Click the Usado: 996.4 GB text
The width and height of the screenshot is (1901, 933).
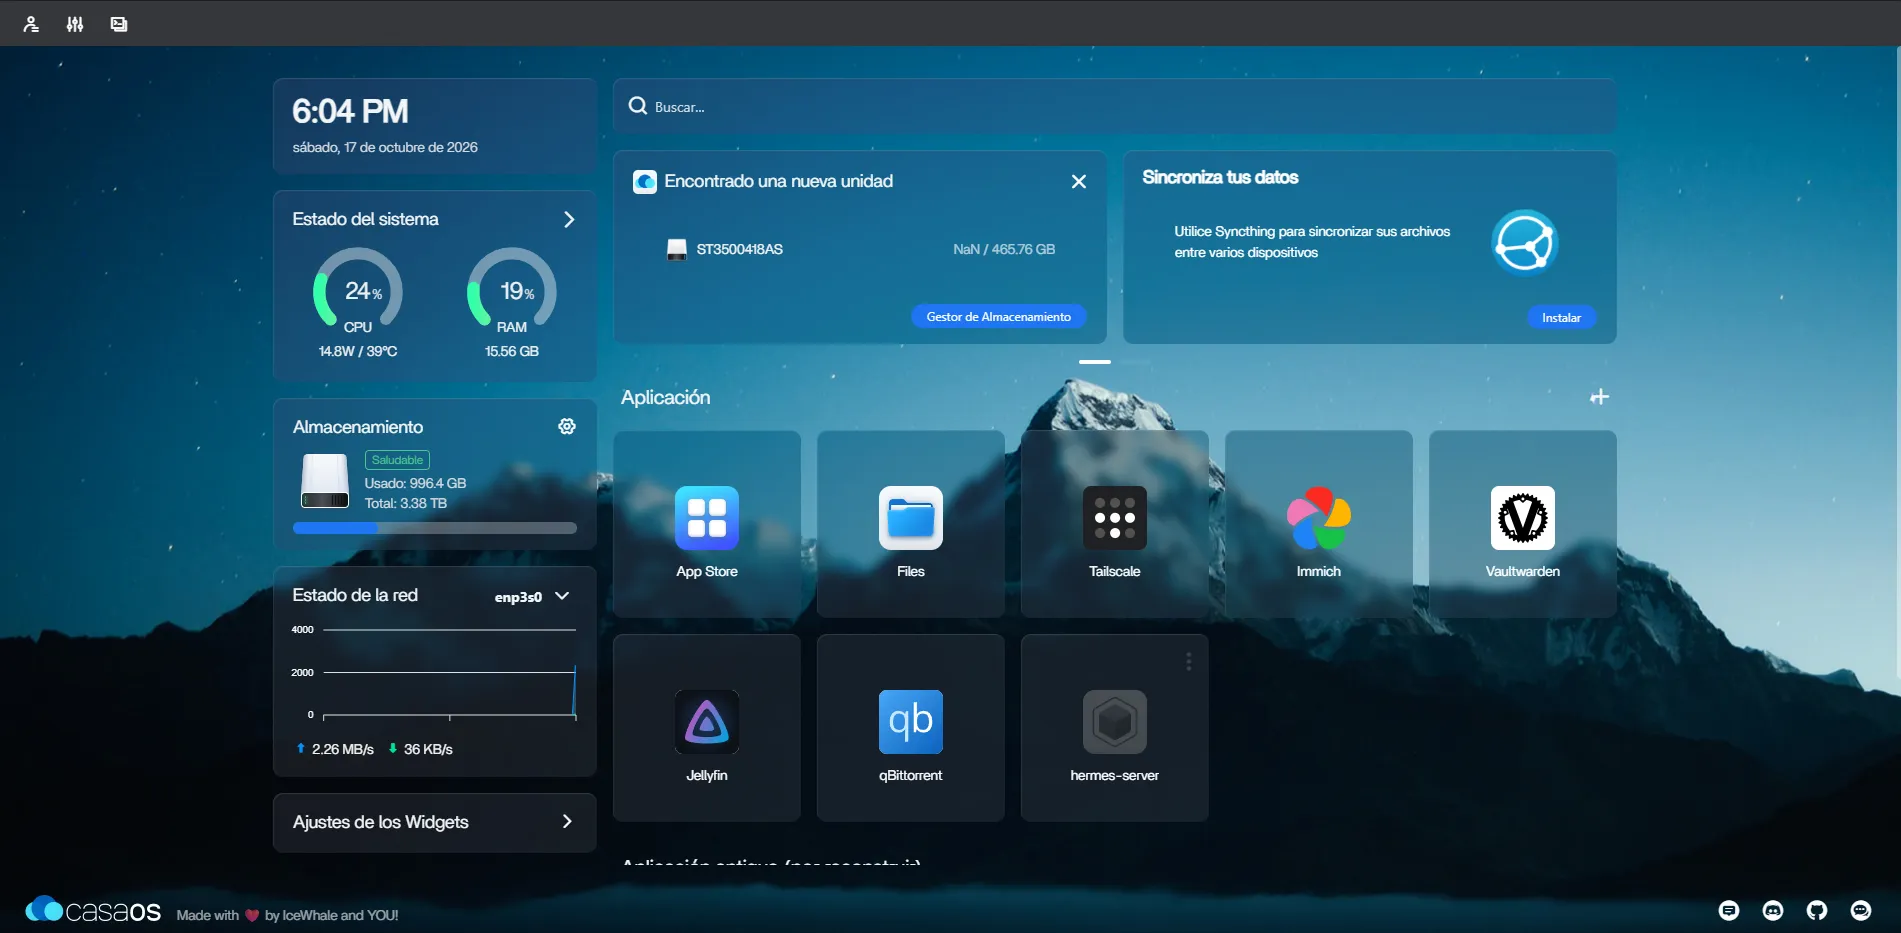(x=415, y=483)
